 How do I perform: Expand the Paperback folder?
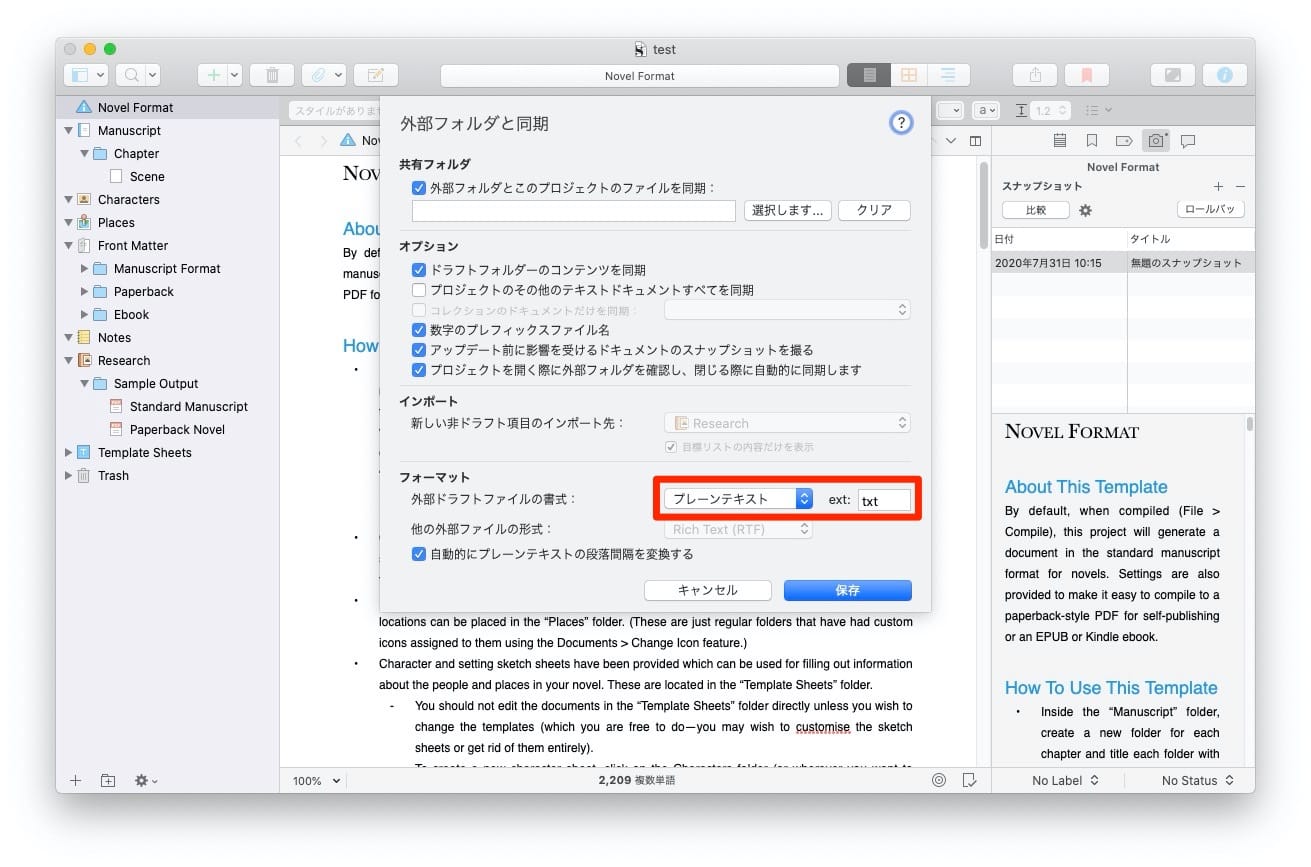pyautogui.click(x=84, y=291)
